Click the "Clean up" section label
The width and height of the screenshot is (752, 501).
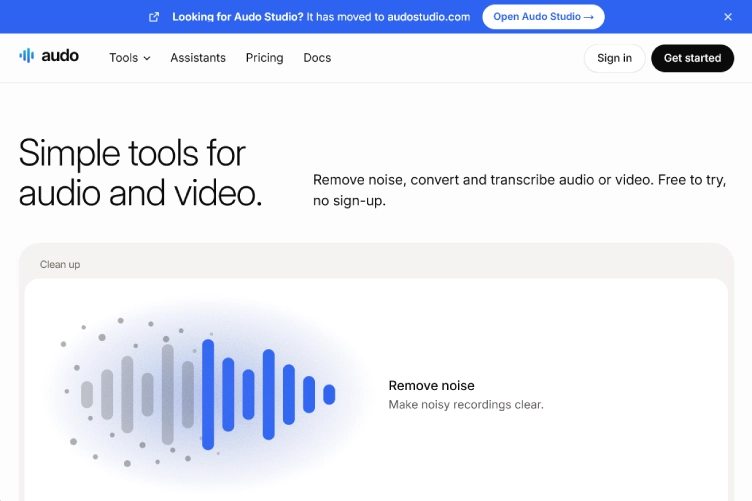click(x=60, y=265)
